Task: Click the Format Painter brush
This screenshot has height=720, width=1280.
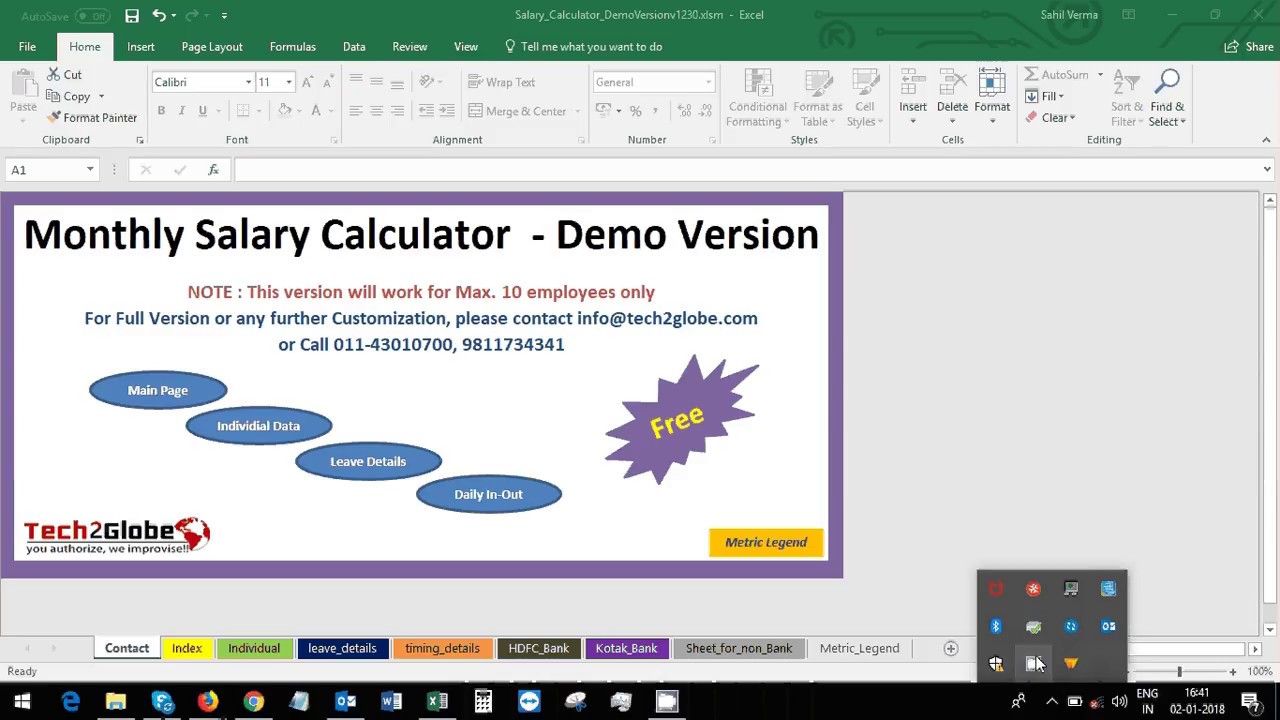Action: coord(54,117)
